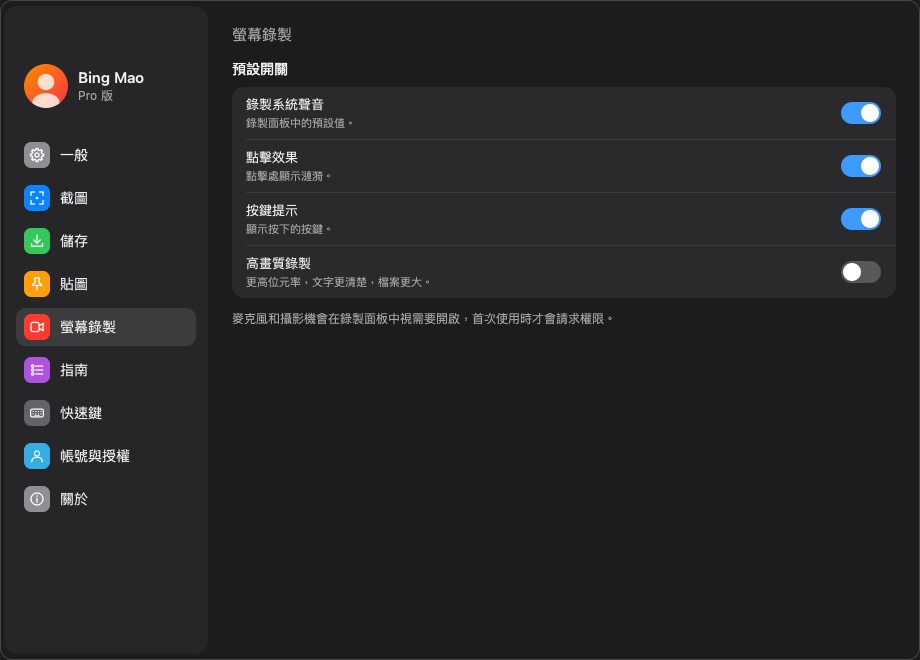Click the Bing Mao account name
920x660 pixels.
(x=111, y=78)
